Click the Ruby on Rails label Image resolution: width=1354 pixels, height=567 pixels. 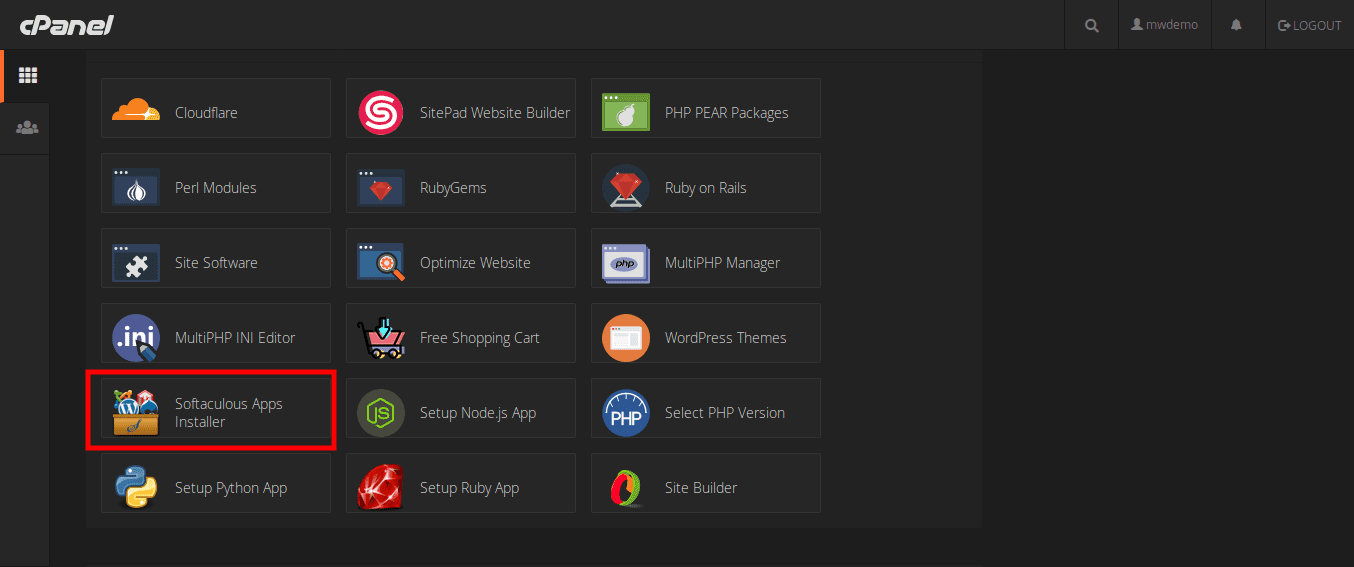coord(706,188)
